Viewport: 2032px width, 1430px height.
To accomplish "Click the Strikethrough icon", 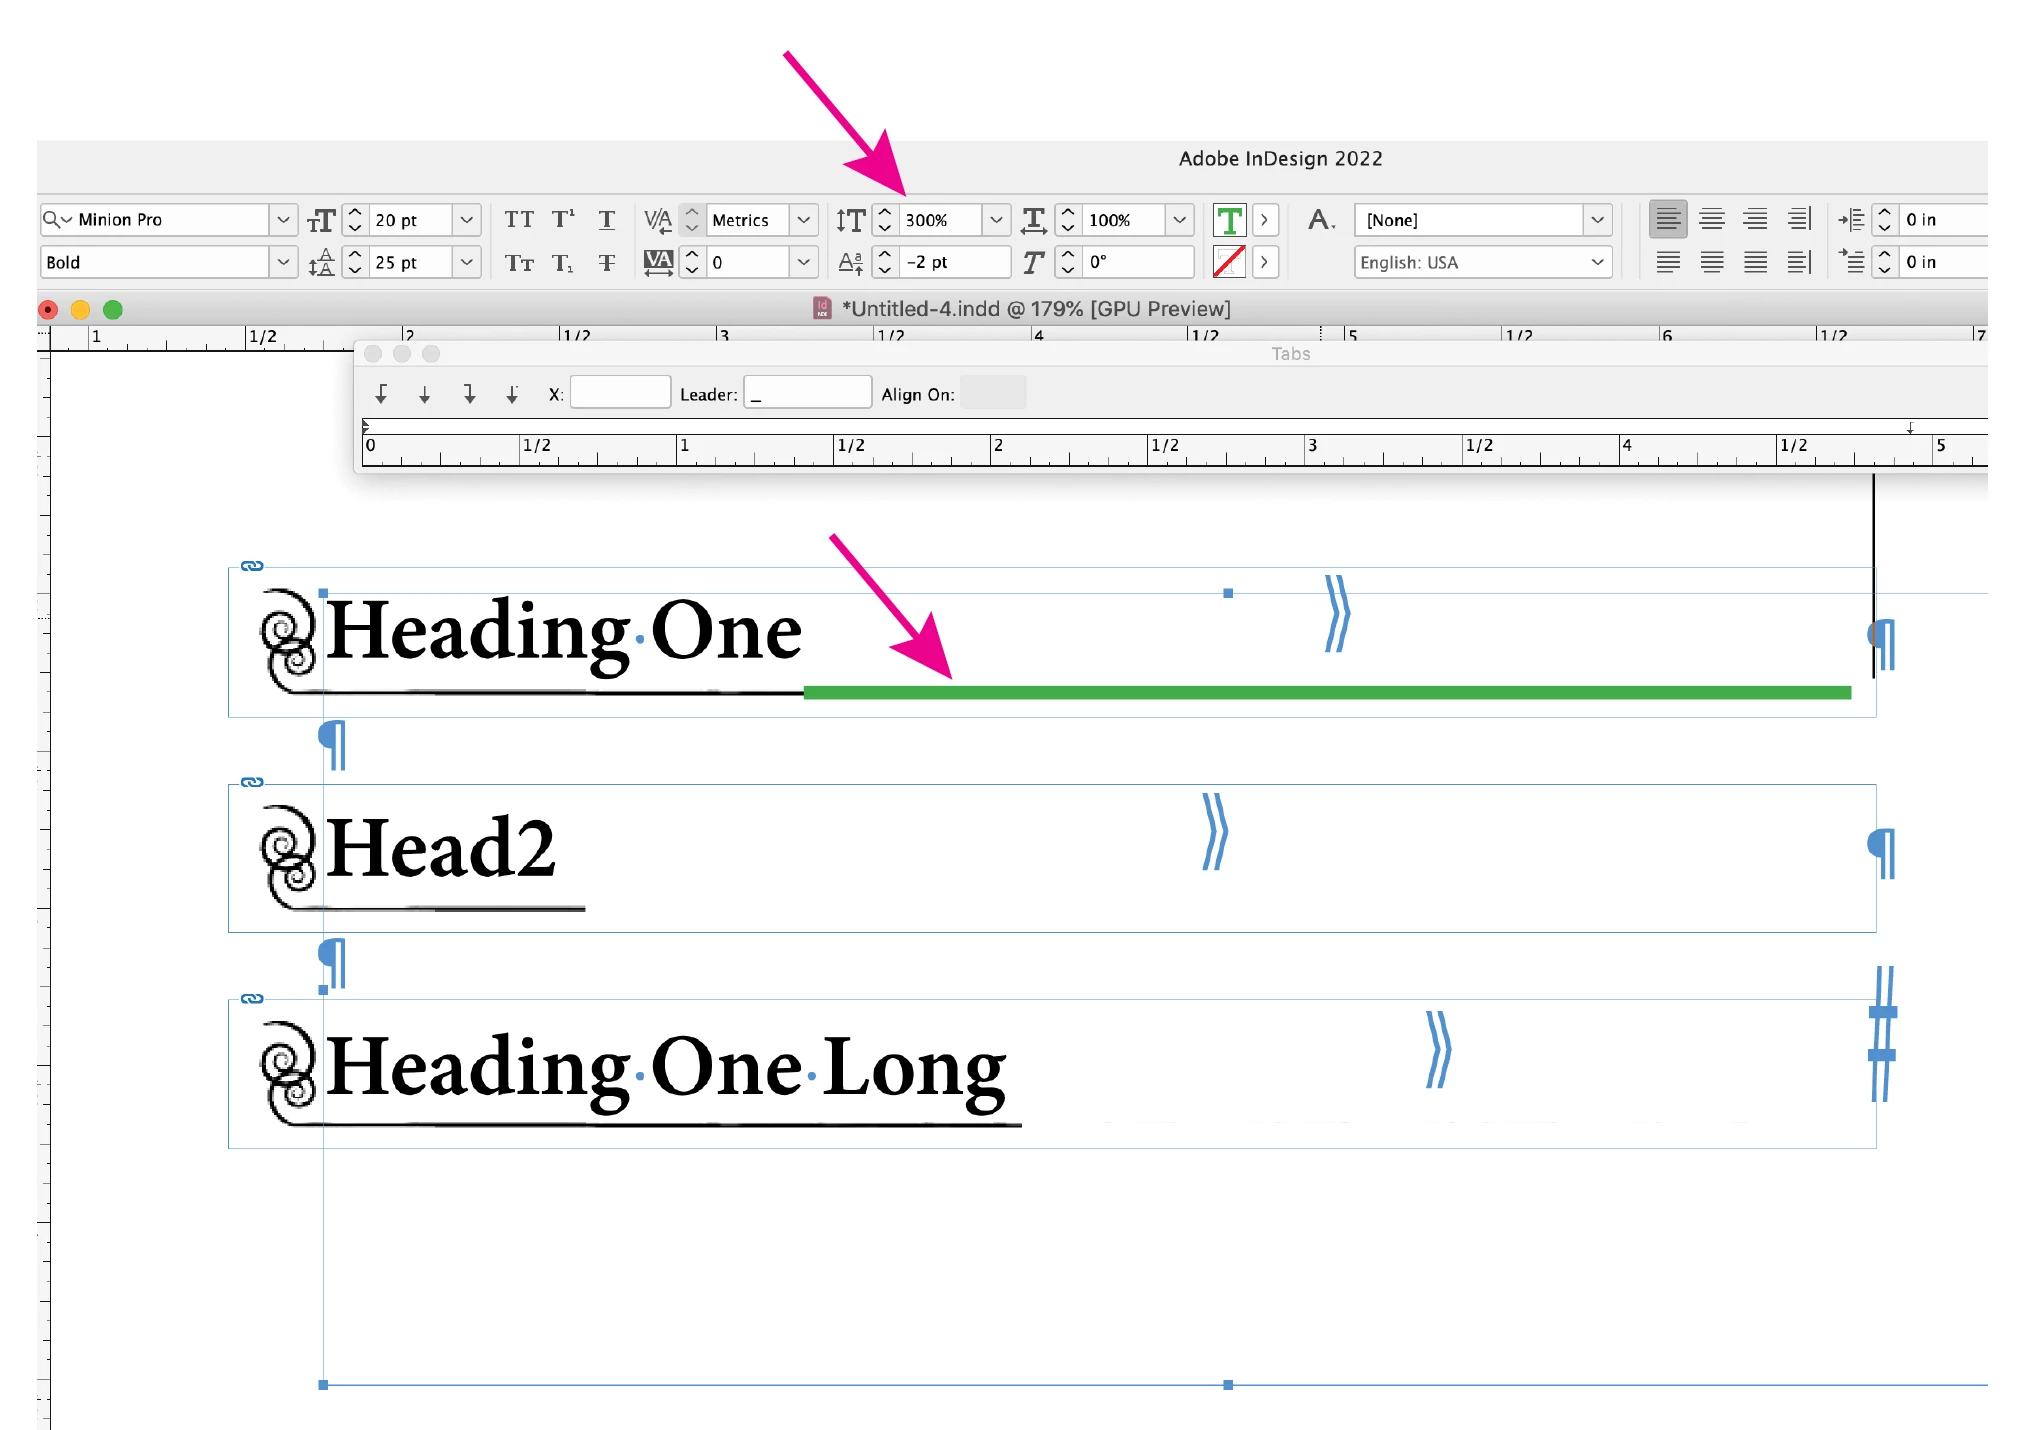I will click(607, 263).
